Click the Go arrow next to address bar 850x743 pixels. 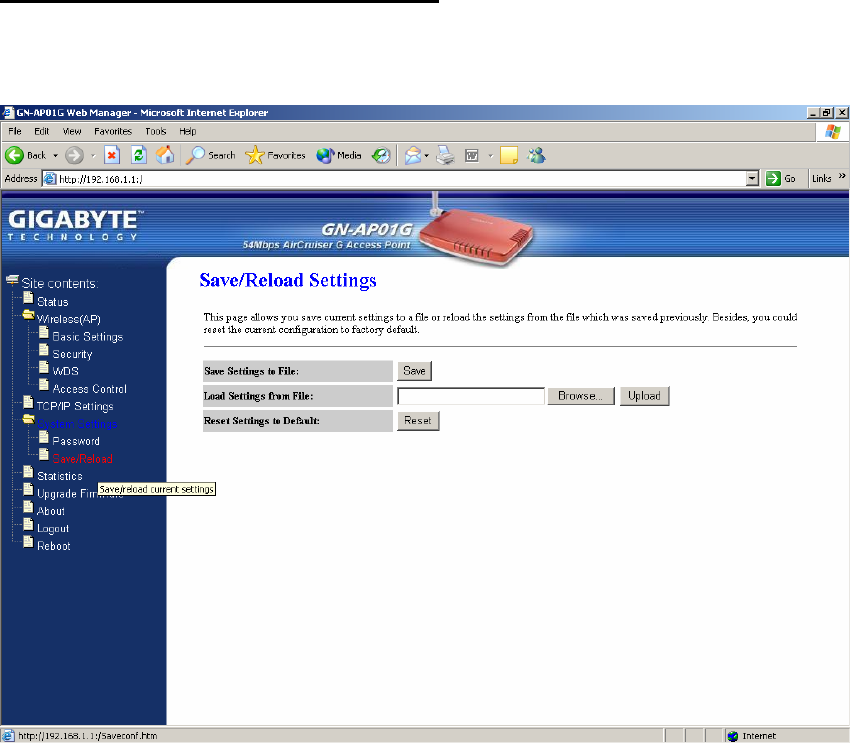click(x=773, y=178)
